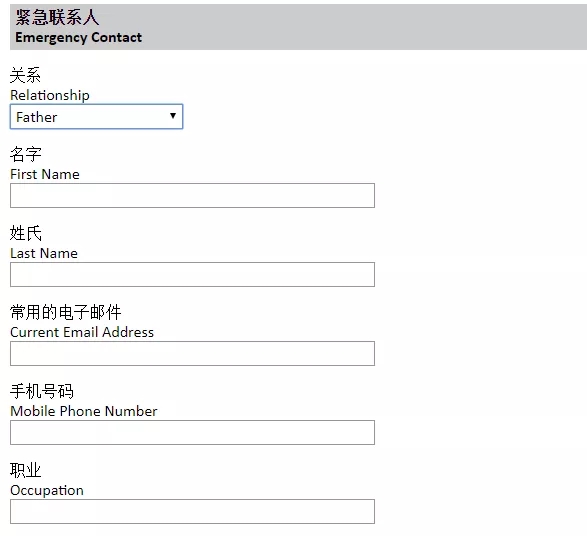Viewport: 587px width, 536px height.
Task: Click the 关系 Chinese label
Action: pos(25,75)
